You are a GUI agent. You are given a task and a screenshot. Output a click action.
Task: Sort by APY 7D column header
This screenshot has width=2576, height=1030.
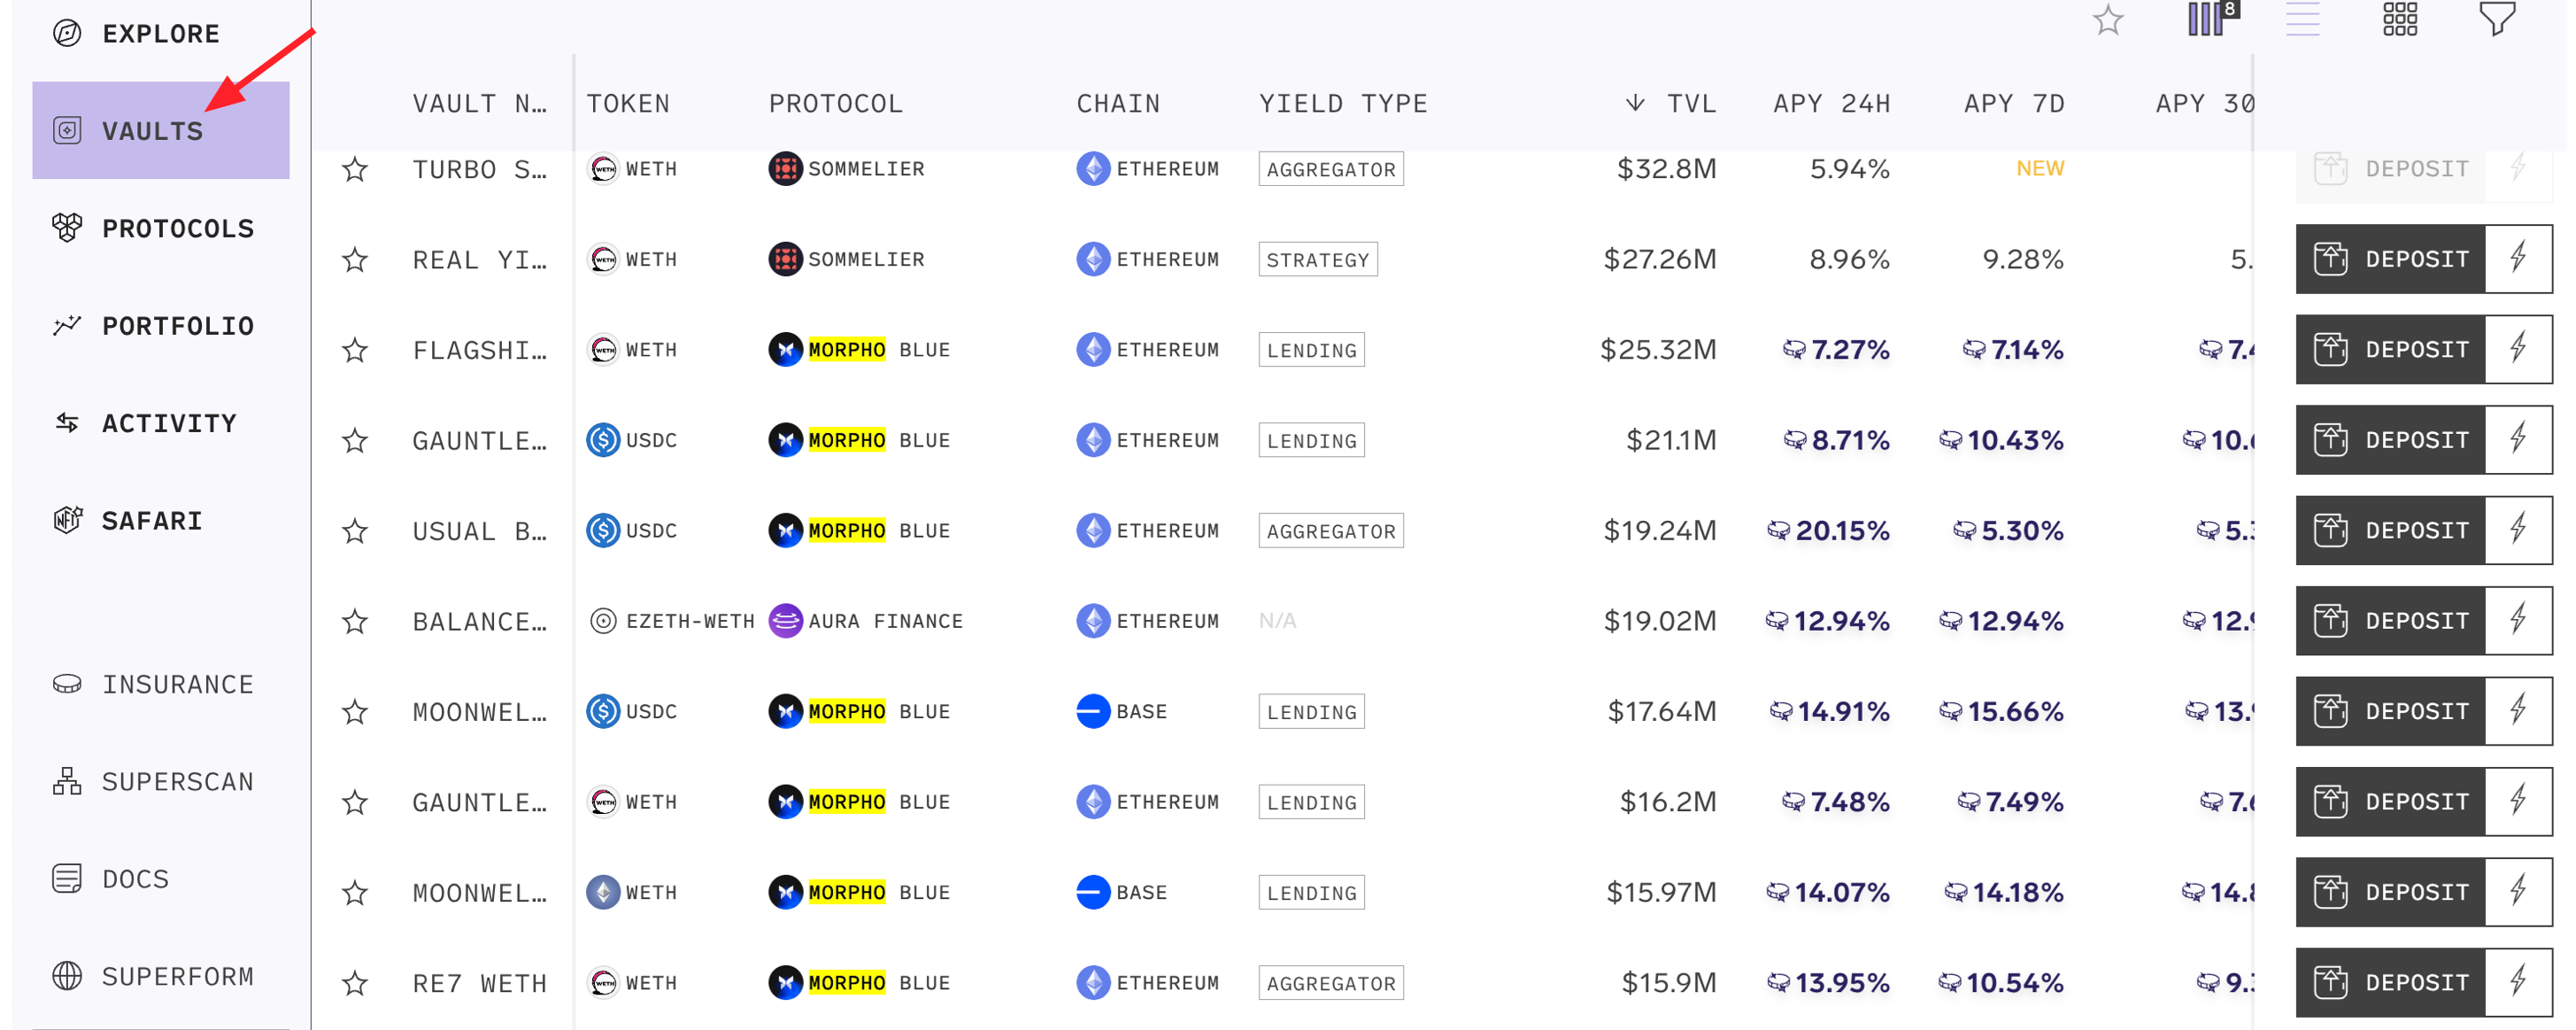pos(2014,103)
